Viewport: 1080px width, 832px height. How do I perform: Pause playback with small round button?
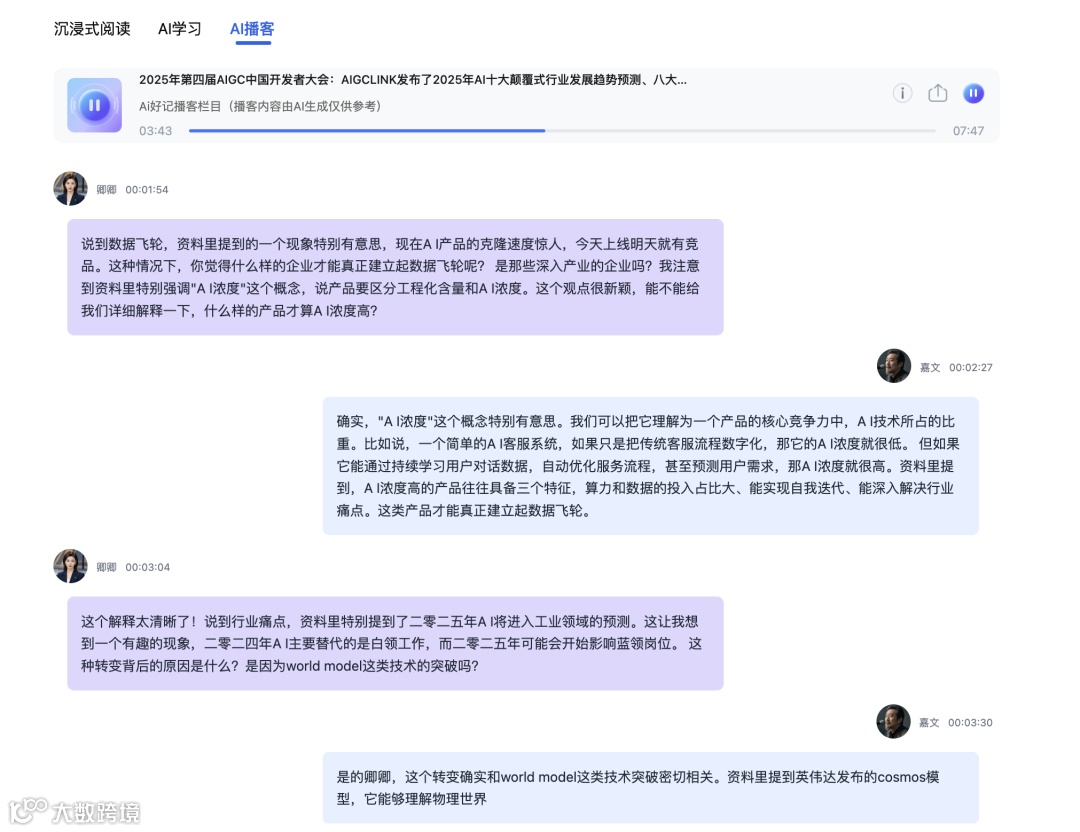pos(973,93)
